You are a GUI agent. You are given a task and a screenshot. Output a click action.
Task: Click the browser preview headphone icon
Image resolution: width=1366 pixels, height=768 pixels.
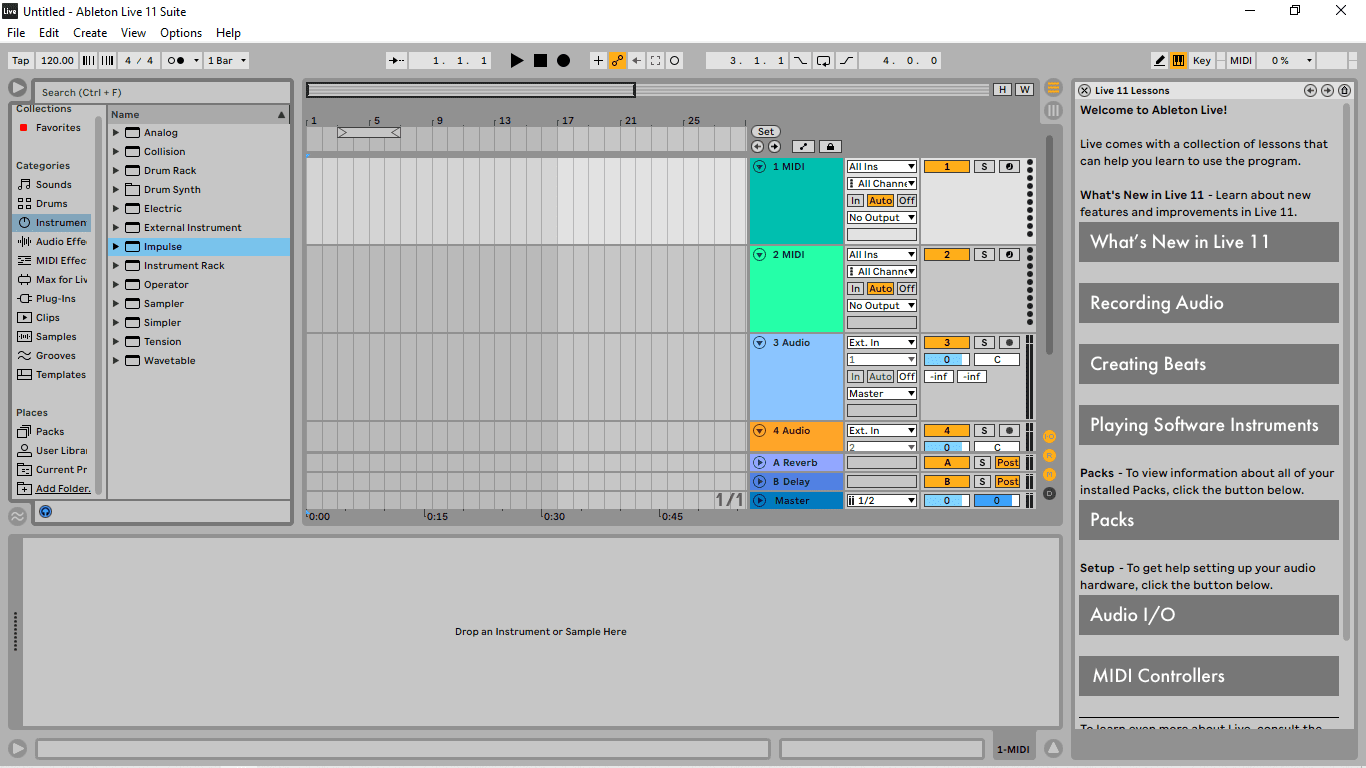tap(45, 512)
